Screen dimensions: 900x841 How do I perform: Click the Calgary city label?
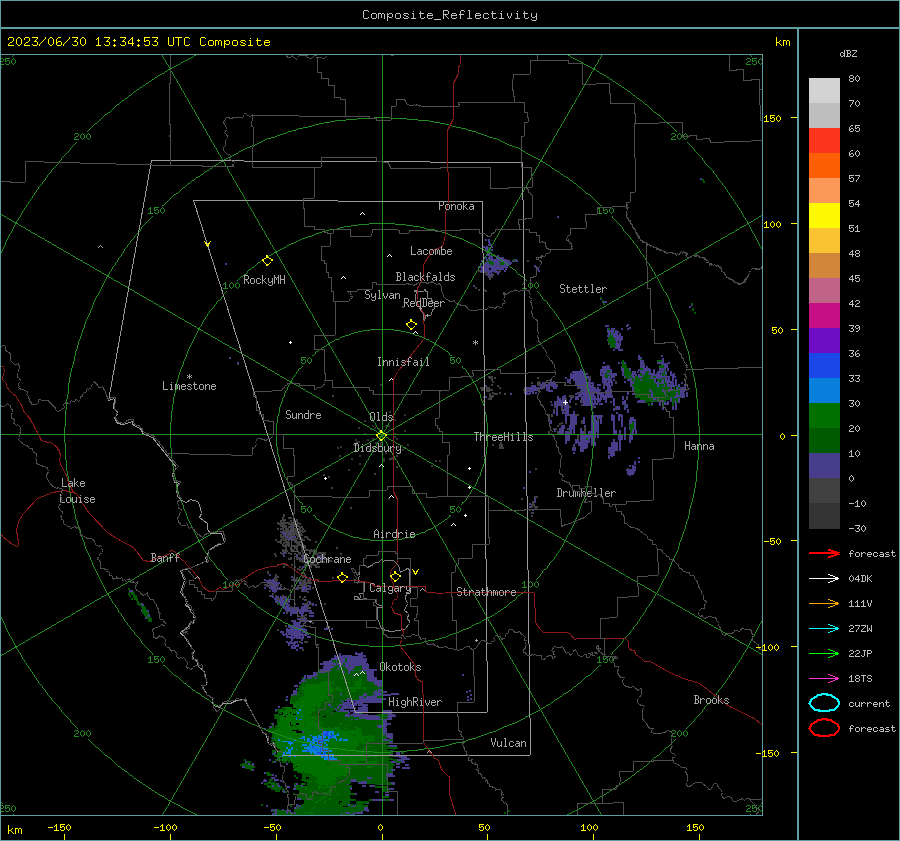pos(390,588)
